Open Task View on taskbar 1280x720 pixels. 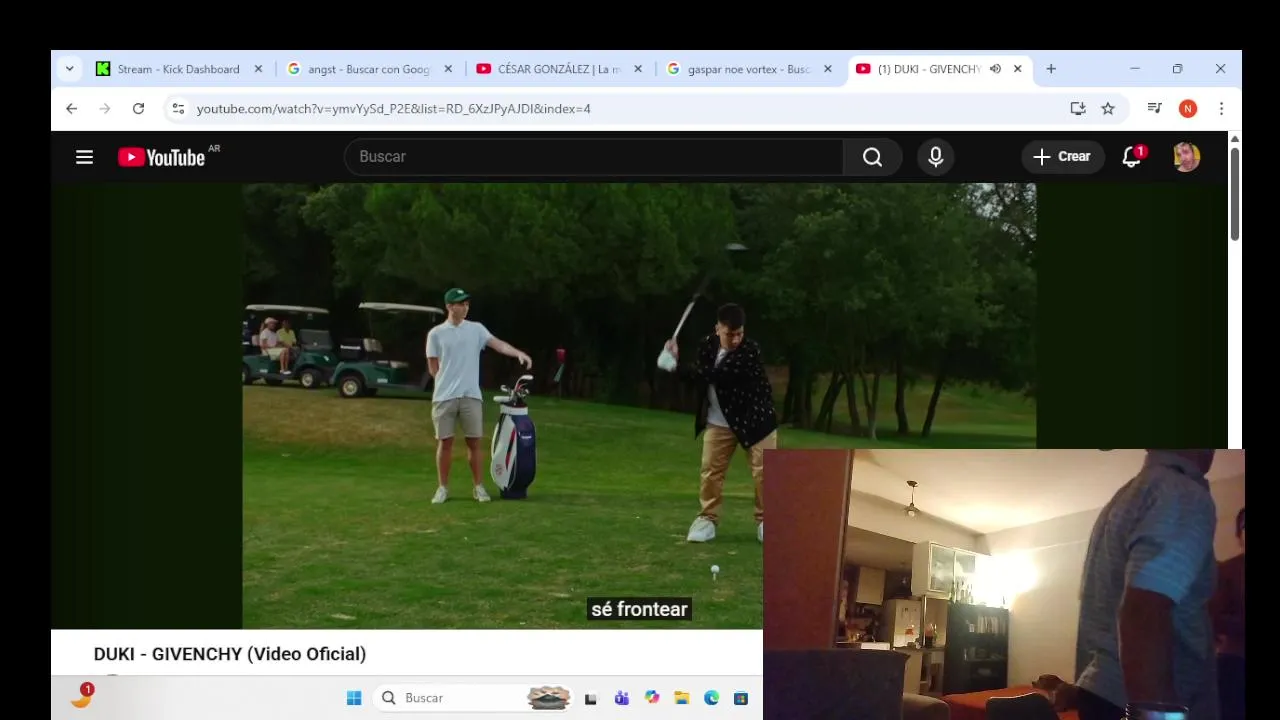click(591, 698)
